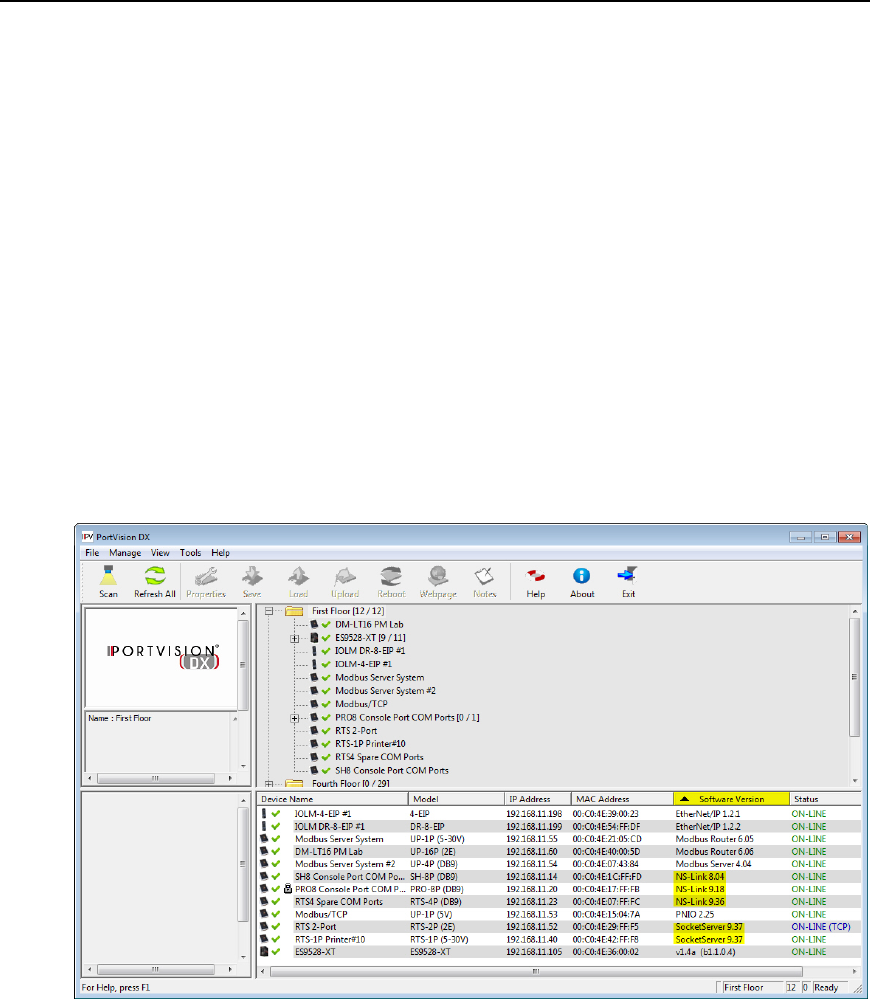The height and width of the screenshot is (999, 870).
Task: Click the Help lifebuoy toolbar icon
Action: (x=536, y=577)
